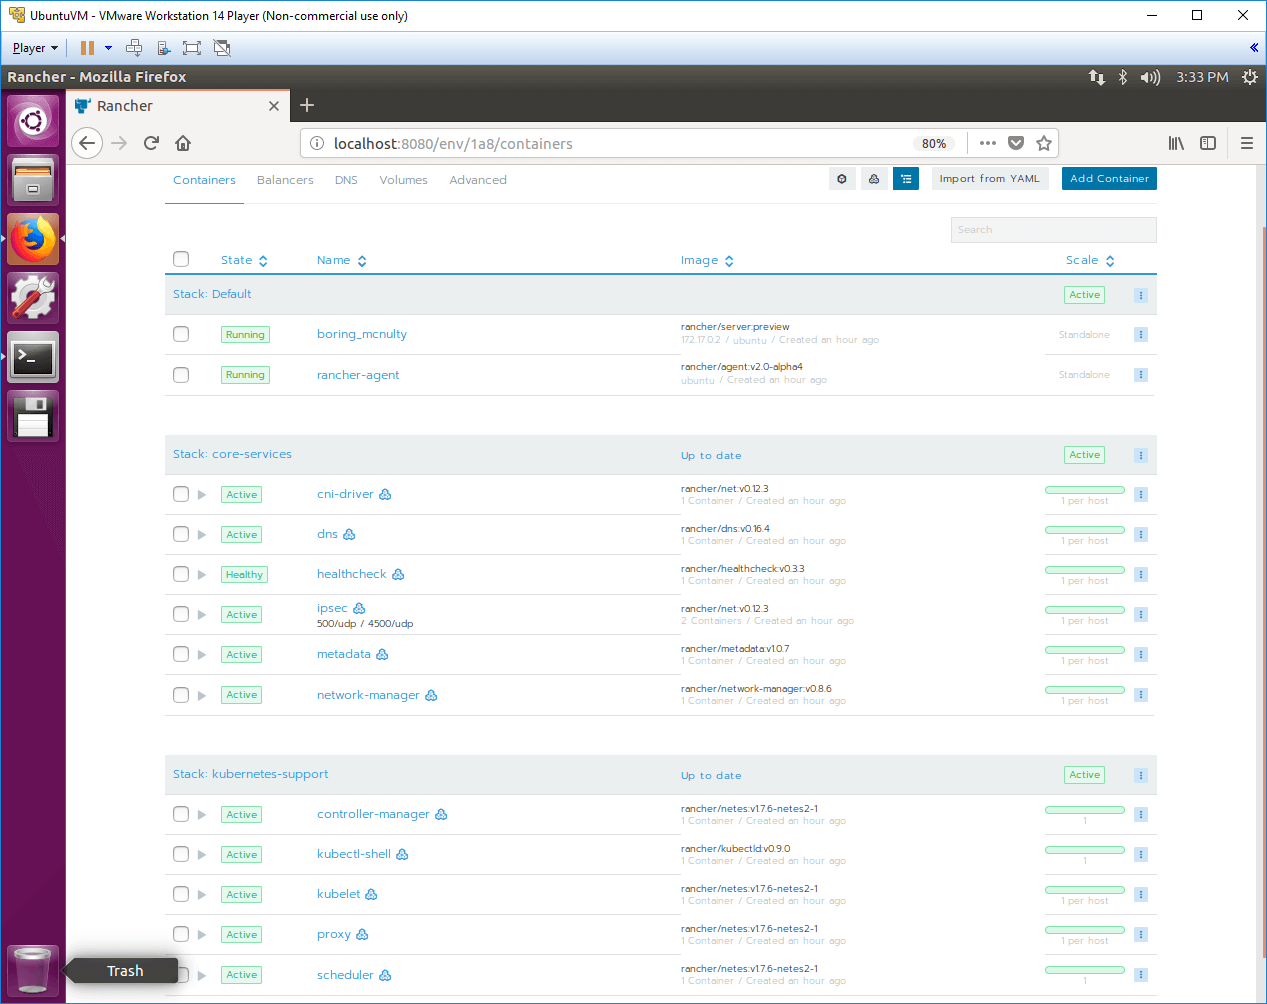
Task: Open the VMware Player menu
Action: (x=35, y=48)
